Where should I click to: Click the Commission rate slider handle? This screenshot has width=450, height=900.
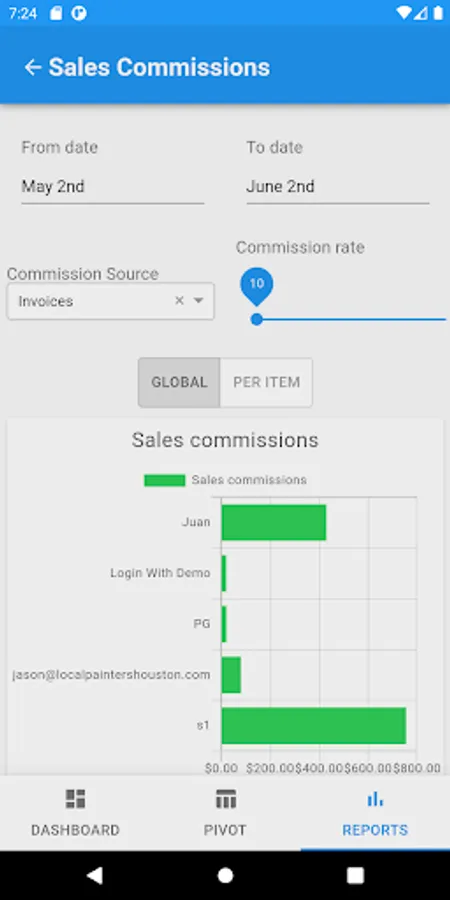[257, 320]
